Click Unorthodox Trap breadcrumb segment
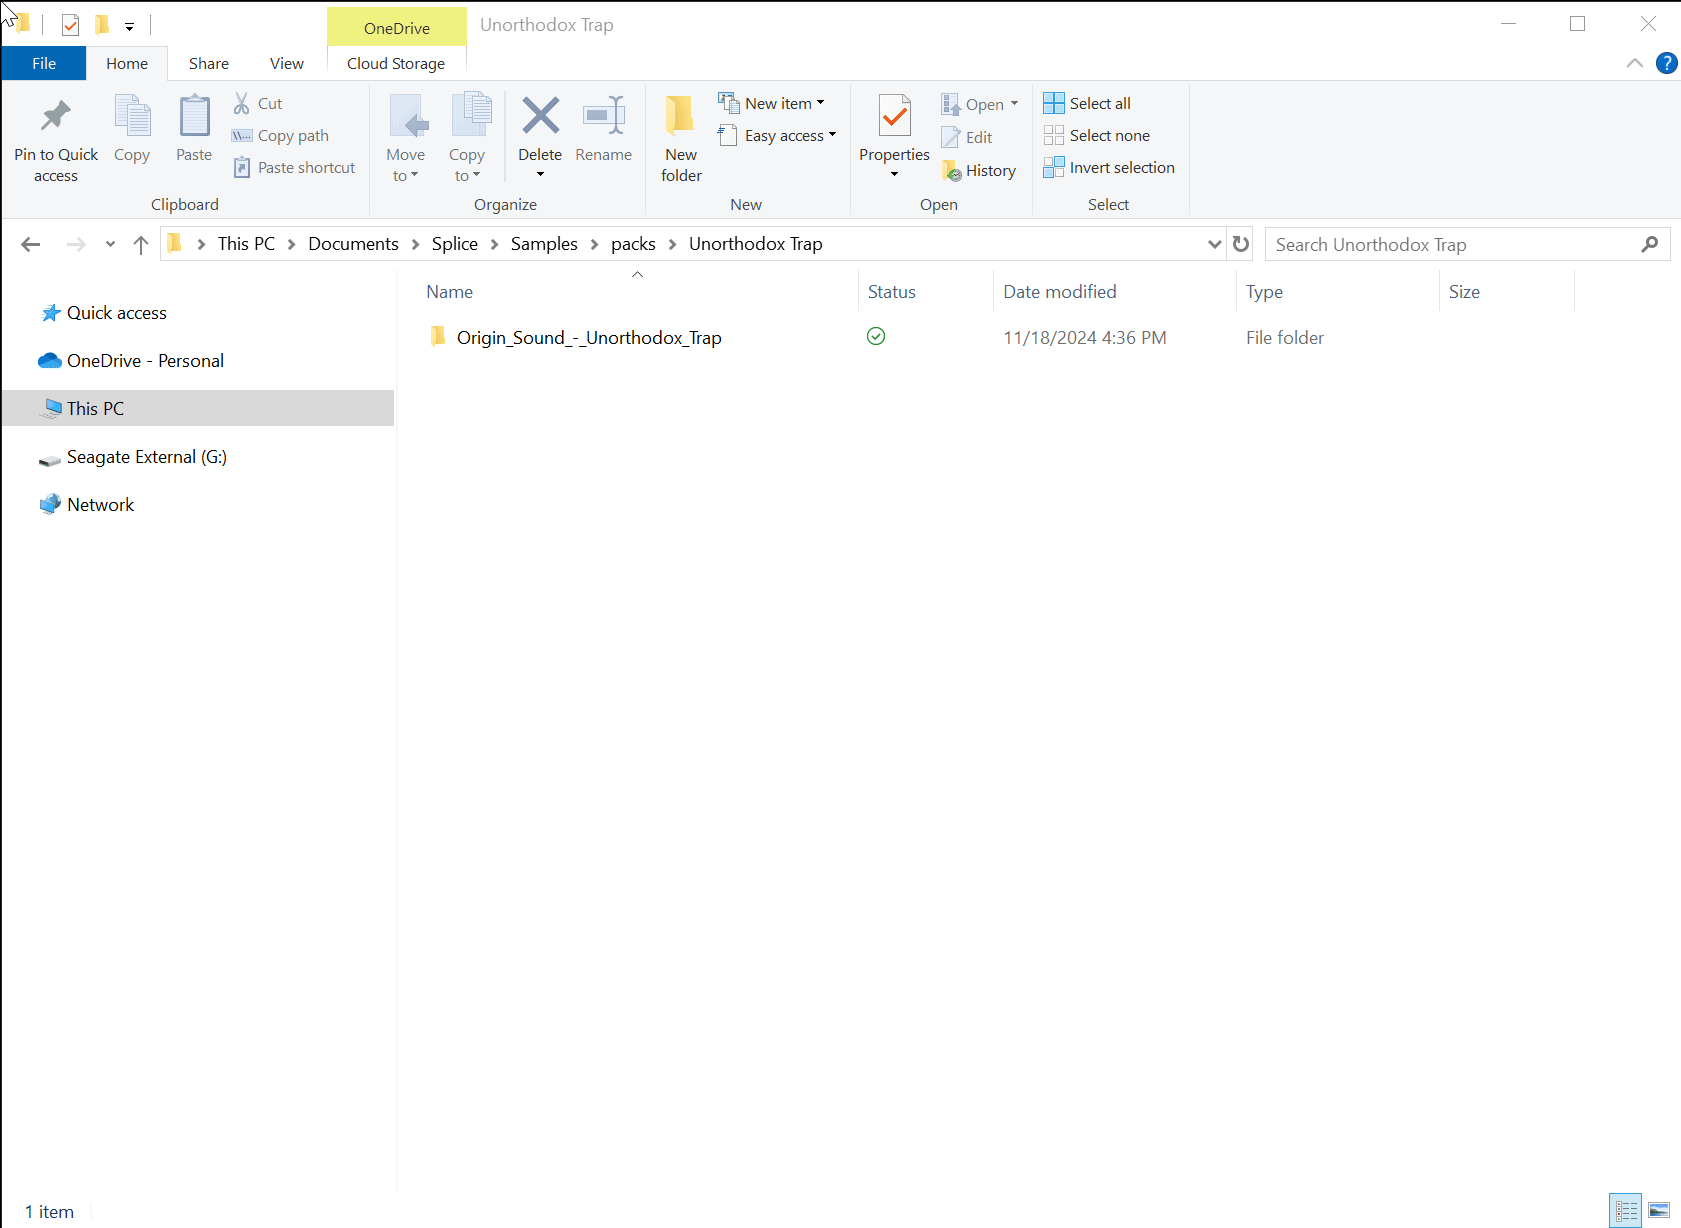Image resolution: width=1681 pixels, height=1228 pixels. tap(756, 244)
